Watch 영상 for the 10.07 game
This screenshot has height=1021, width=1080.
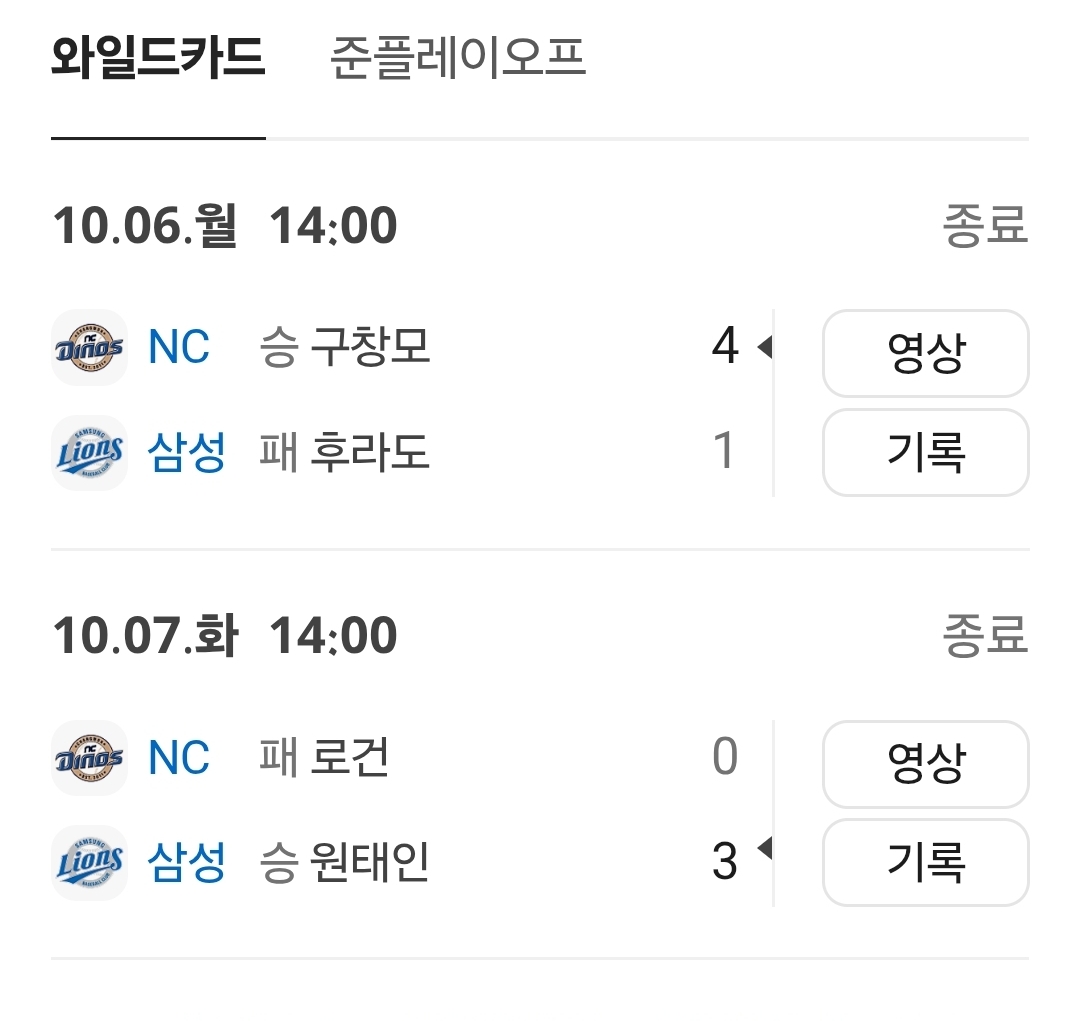pyautogui.click(x=925, y=764)
